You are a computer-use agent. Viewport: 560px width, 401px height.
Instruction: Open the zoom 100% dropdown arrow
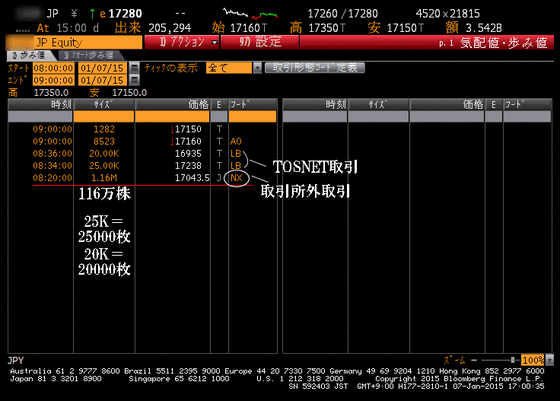[550, 360]
